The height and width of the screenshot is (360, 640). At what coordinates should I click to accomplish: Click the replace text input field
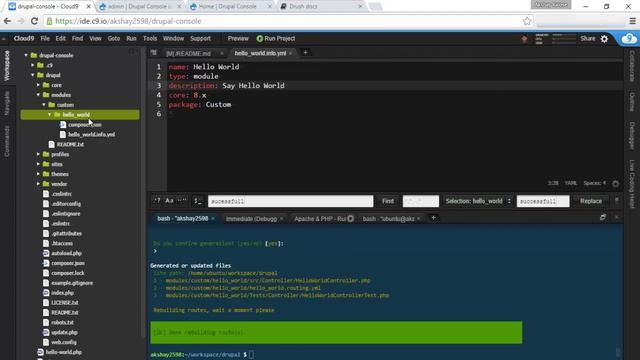point(543,201)
